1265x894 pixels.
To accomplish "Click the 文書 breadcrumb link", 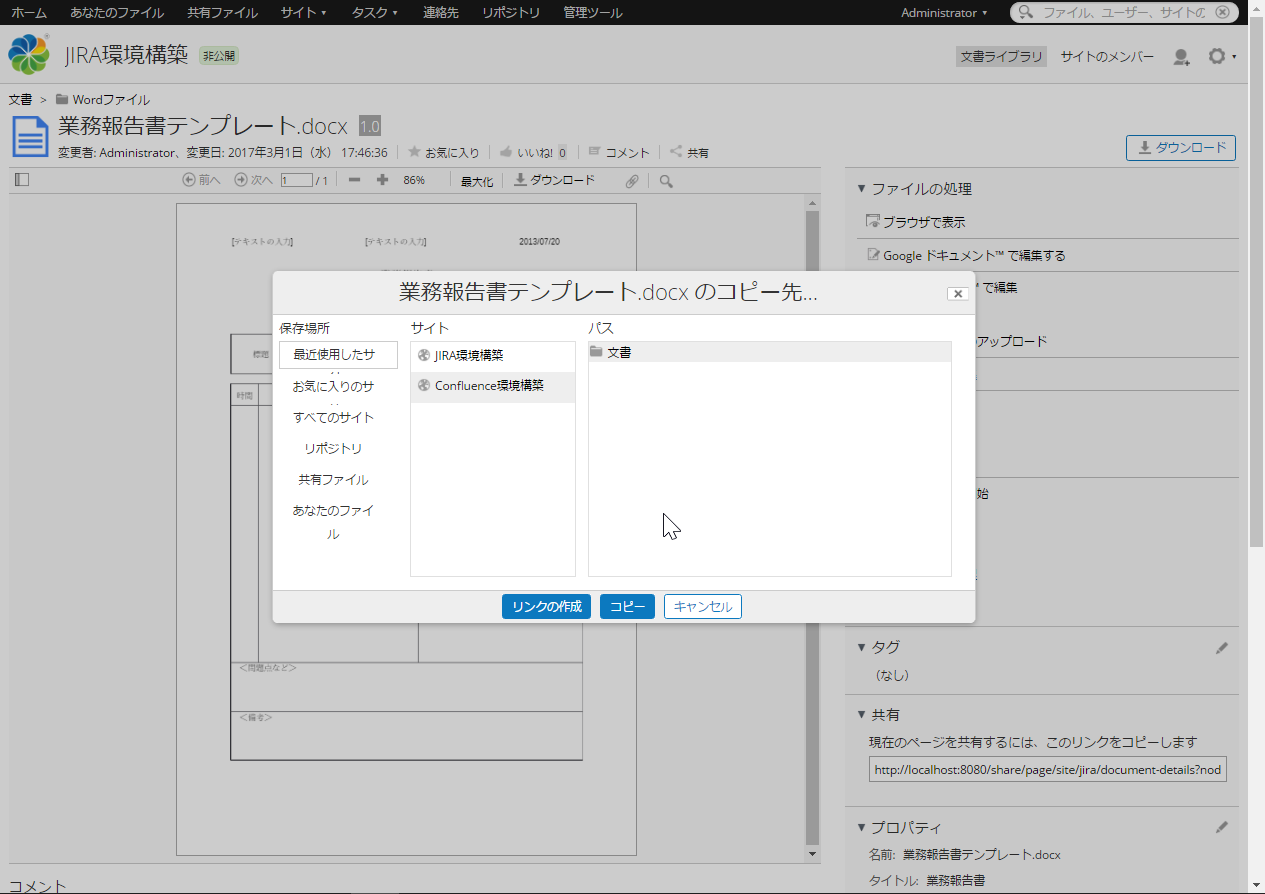I will (x=20, y=99).
